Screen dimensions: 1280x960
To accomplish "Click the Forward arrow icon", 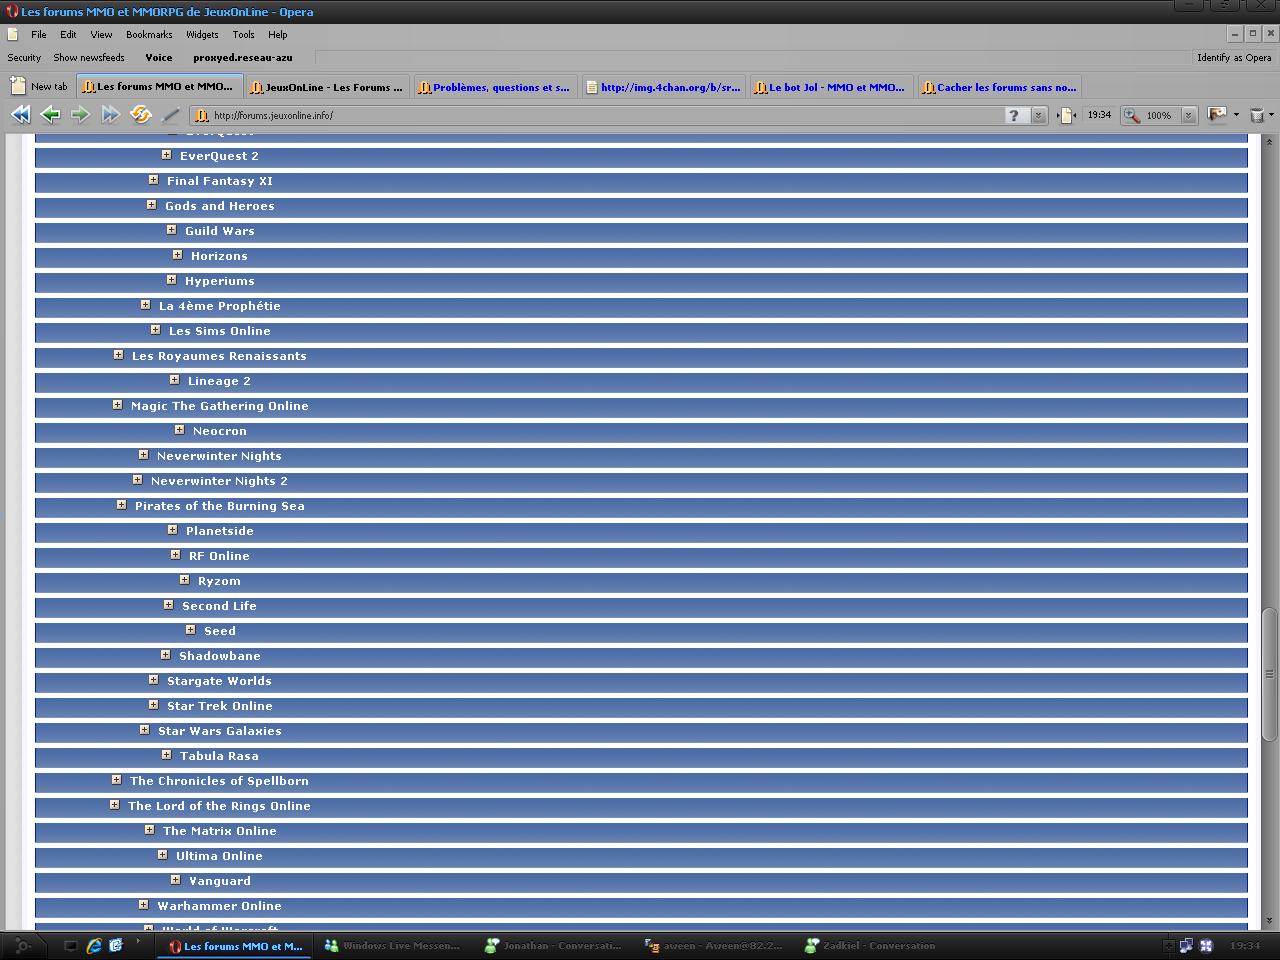I will tap(80, 115).
